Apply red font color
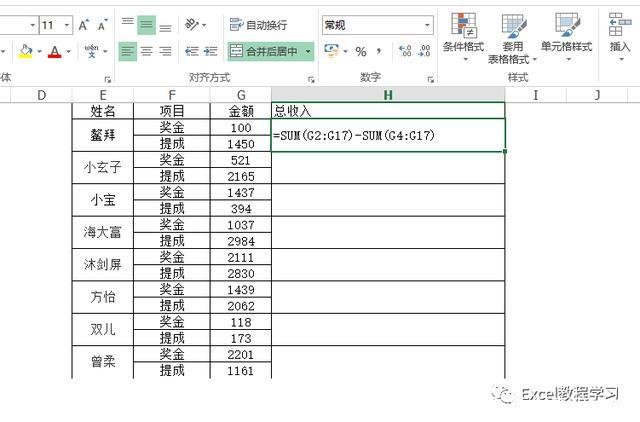Screen dimensions: 640x422 [55, 51]
